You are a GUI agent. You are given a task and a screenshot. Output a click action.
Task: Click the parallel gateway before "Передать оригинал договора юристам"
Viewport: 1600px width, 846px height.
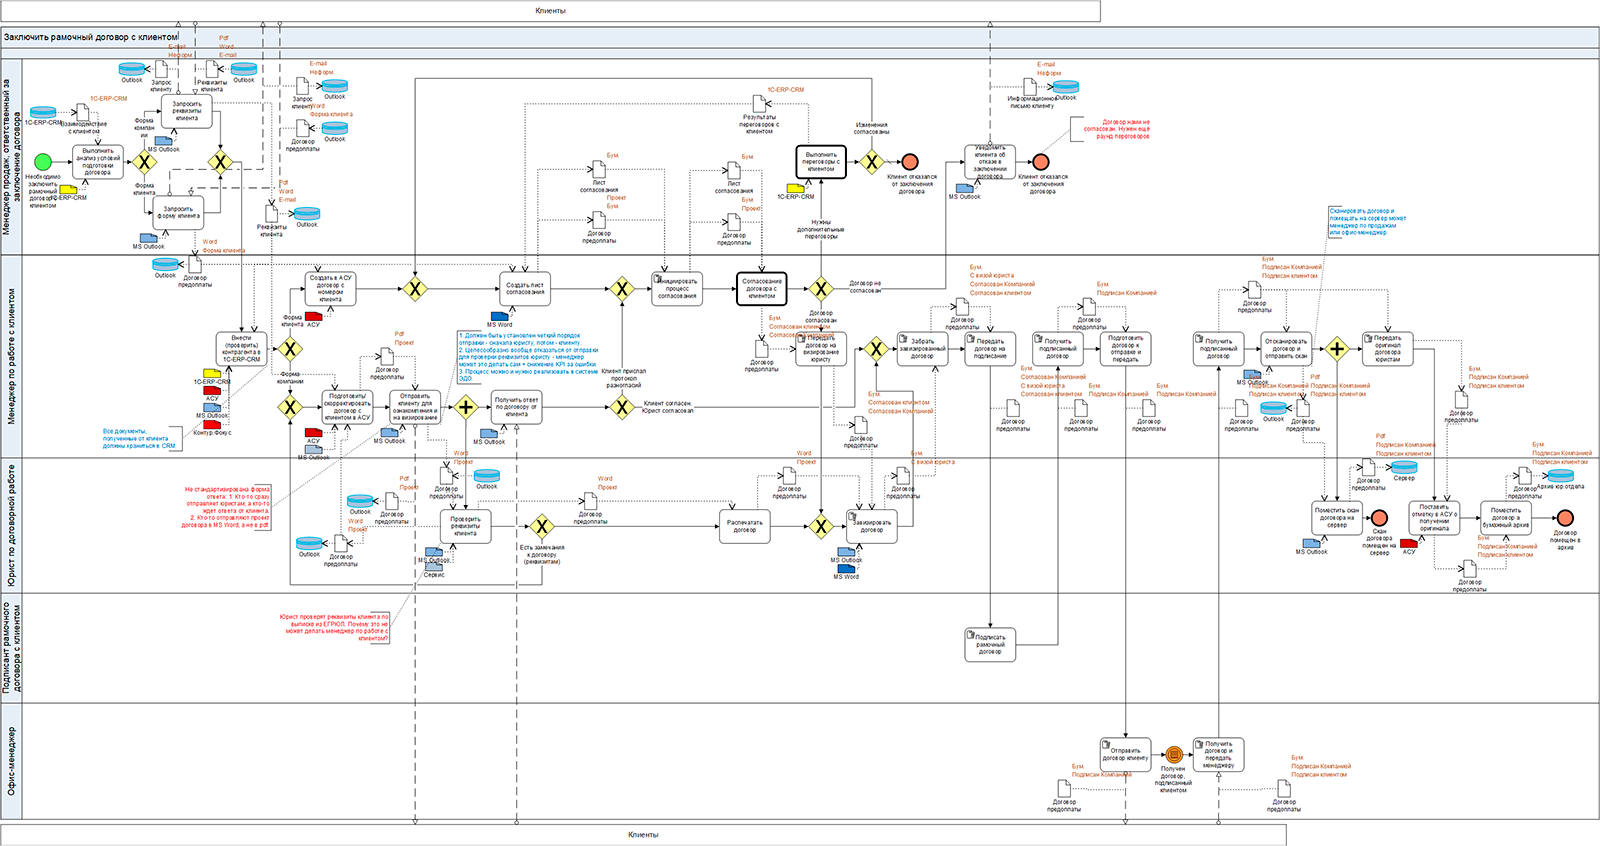pyautogui.click(x=1337, y=349)
